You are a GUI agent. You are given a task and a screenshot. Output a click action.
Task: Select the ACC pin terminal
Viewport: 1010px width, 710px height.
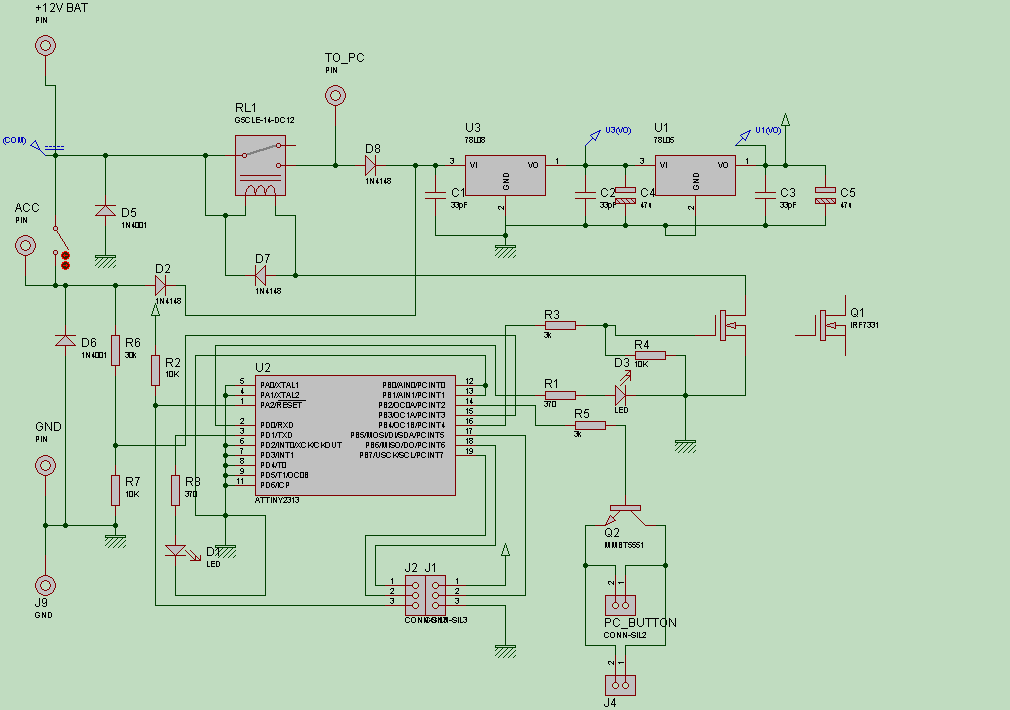pyautogui.click(x=25, y=245)
